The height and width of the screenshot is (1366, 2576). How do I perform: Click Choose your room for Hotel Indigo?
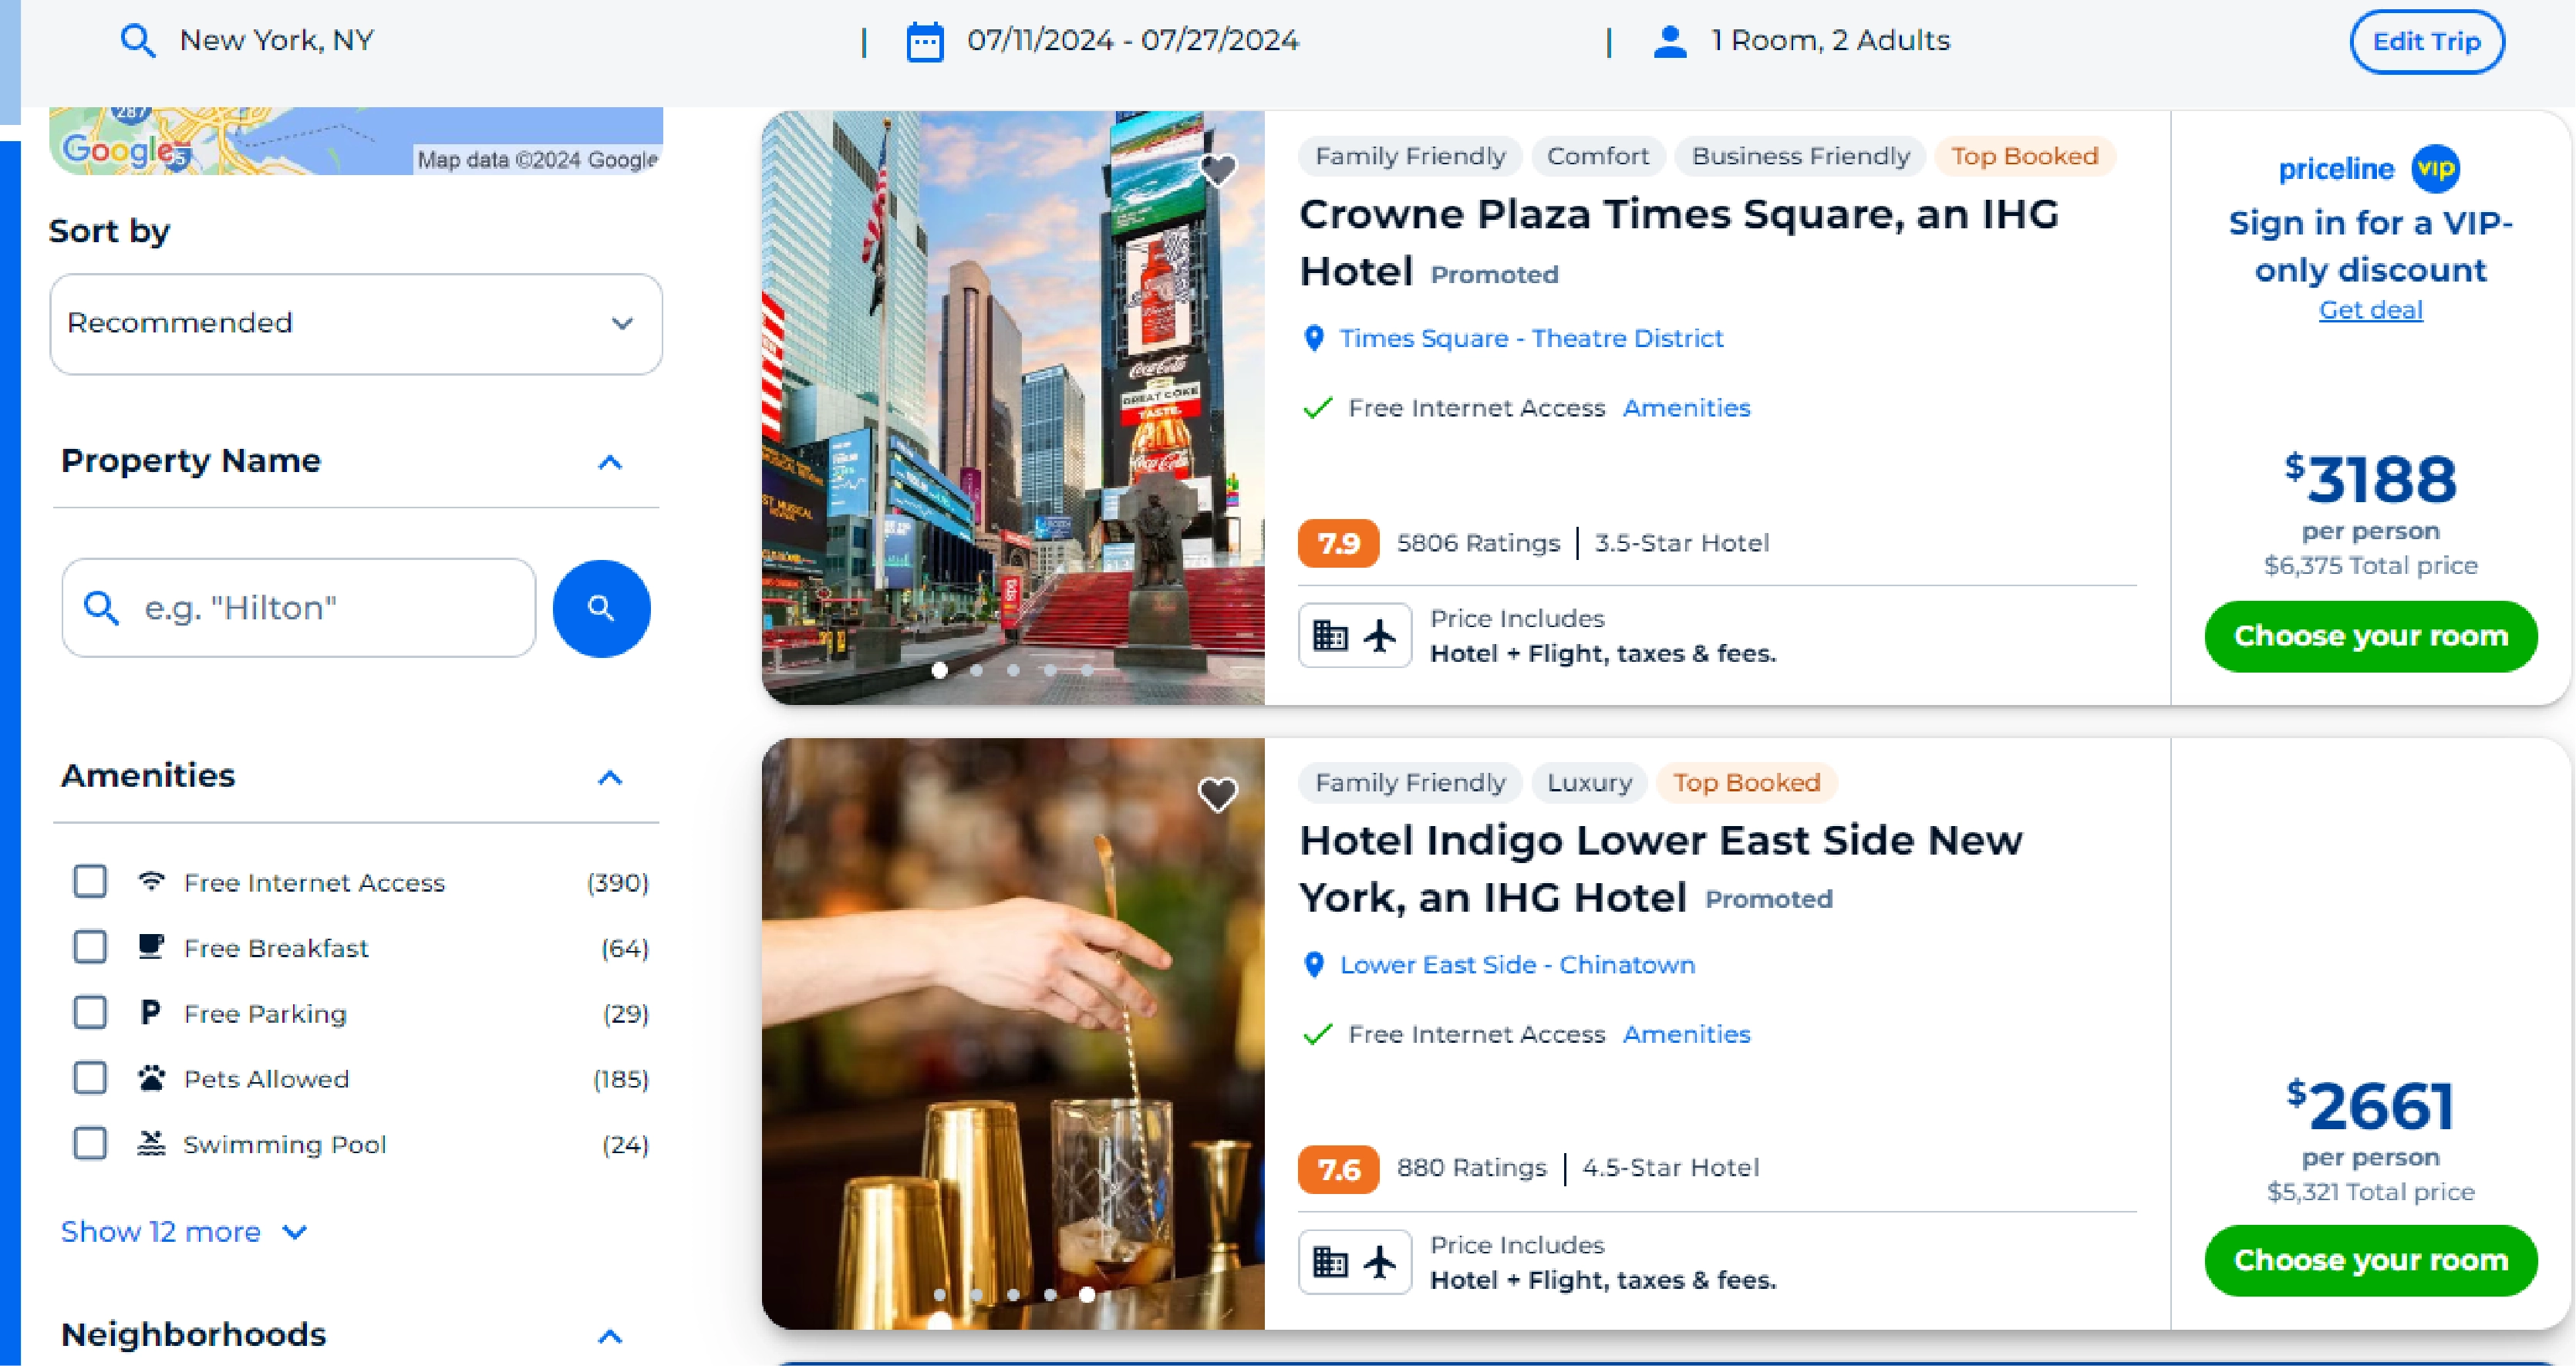(x=2371, y=1260)
